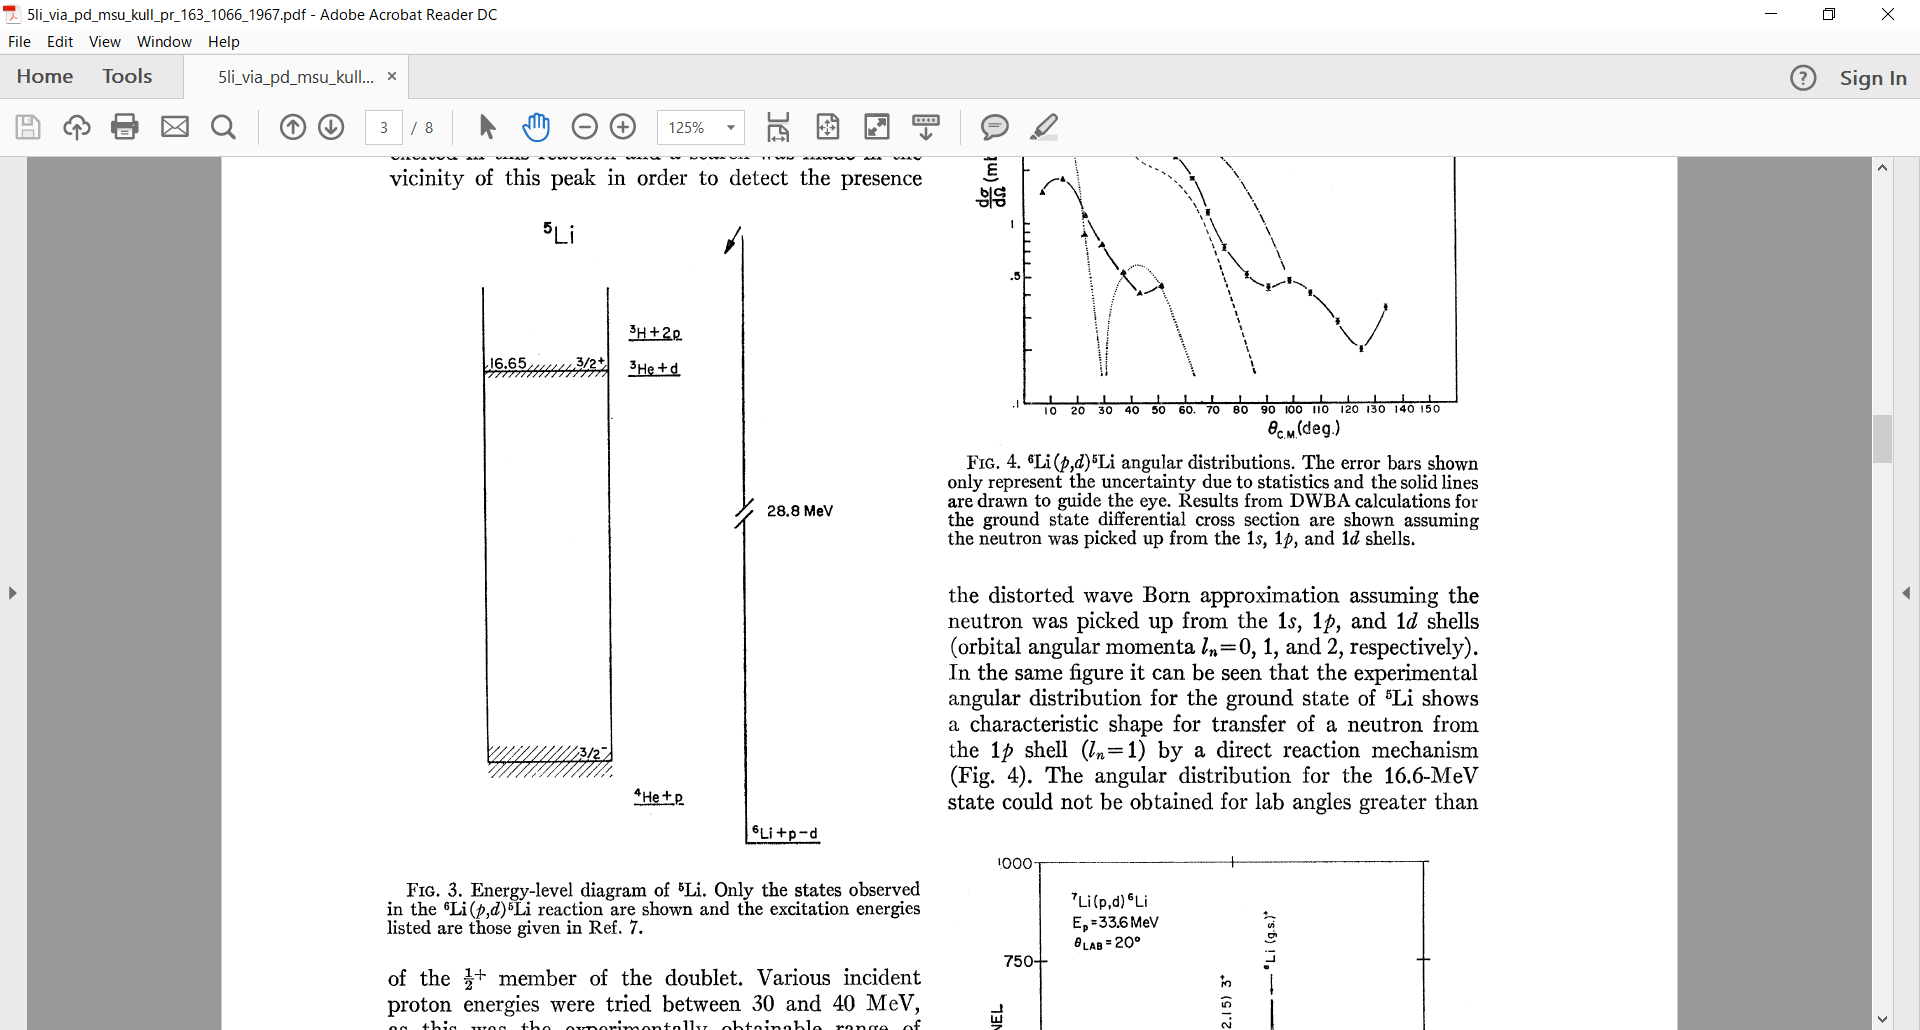Click the total page count '/ 8'

pyautogui.click(x=423, y=128)
